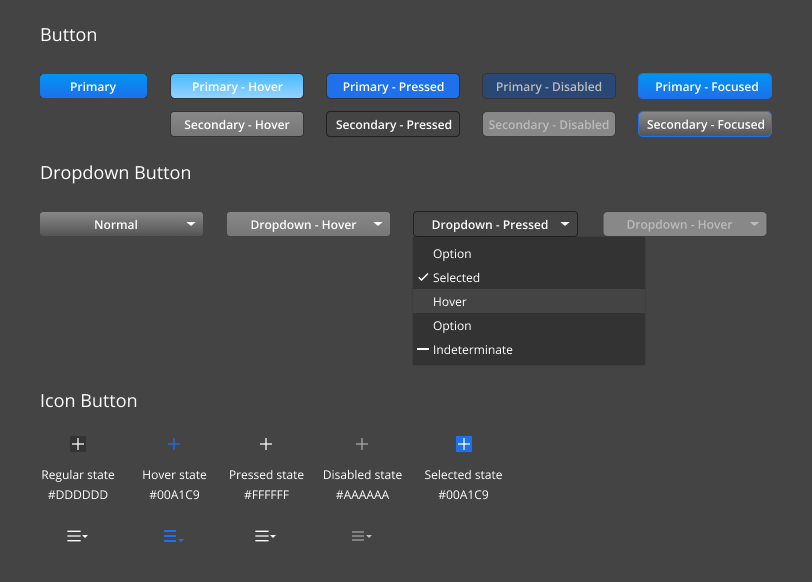This screenshot has width=812, height=582.
Task: Select the Hover state plus icon
Action: click(x=174, y=444)
